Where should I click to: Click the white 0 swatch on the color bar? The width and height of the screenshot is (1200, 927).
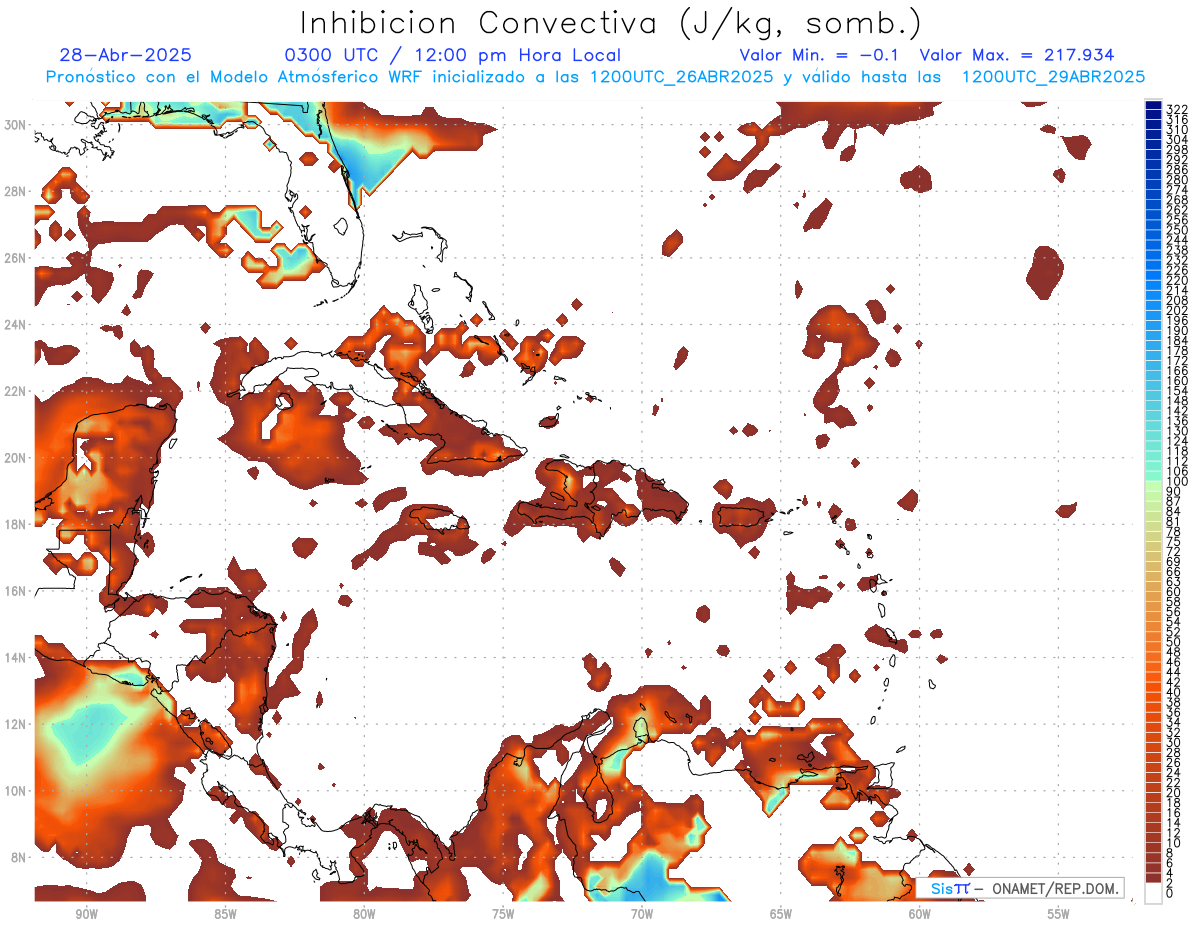click(1154, 893)
